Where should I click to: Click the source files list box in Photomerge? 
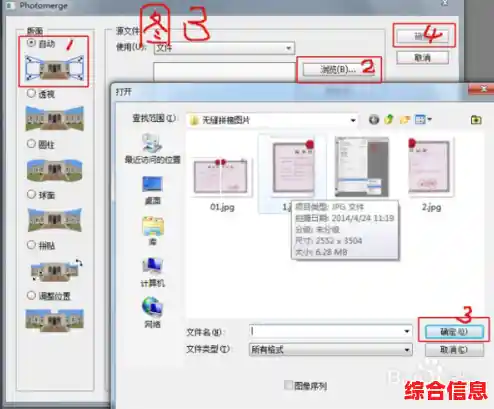tap(224, 72)
